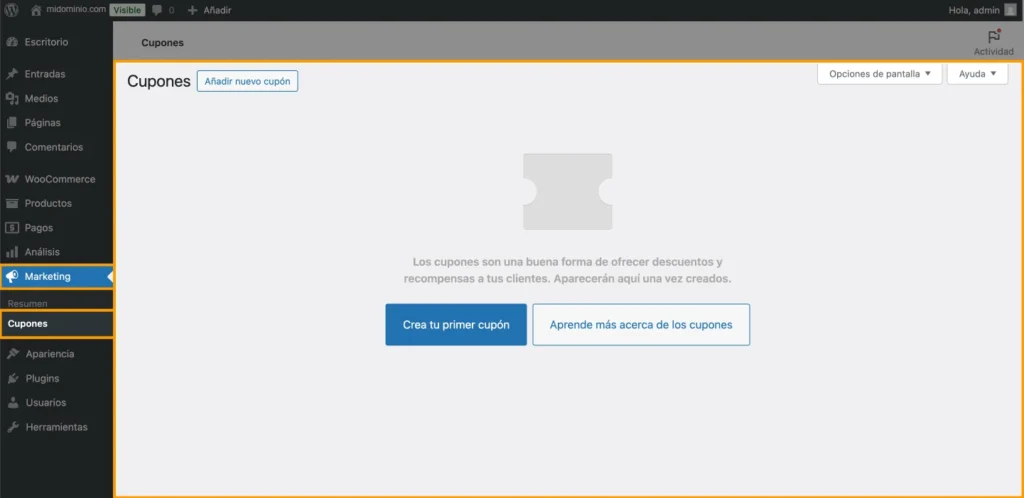
Task: Click the Herramientas wrench icon
Action: point(12,428)
